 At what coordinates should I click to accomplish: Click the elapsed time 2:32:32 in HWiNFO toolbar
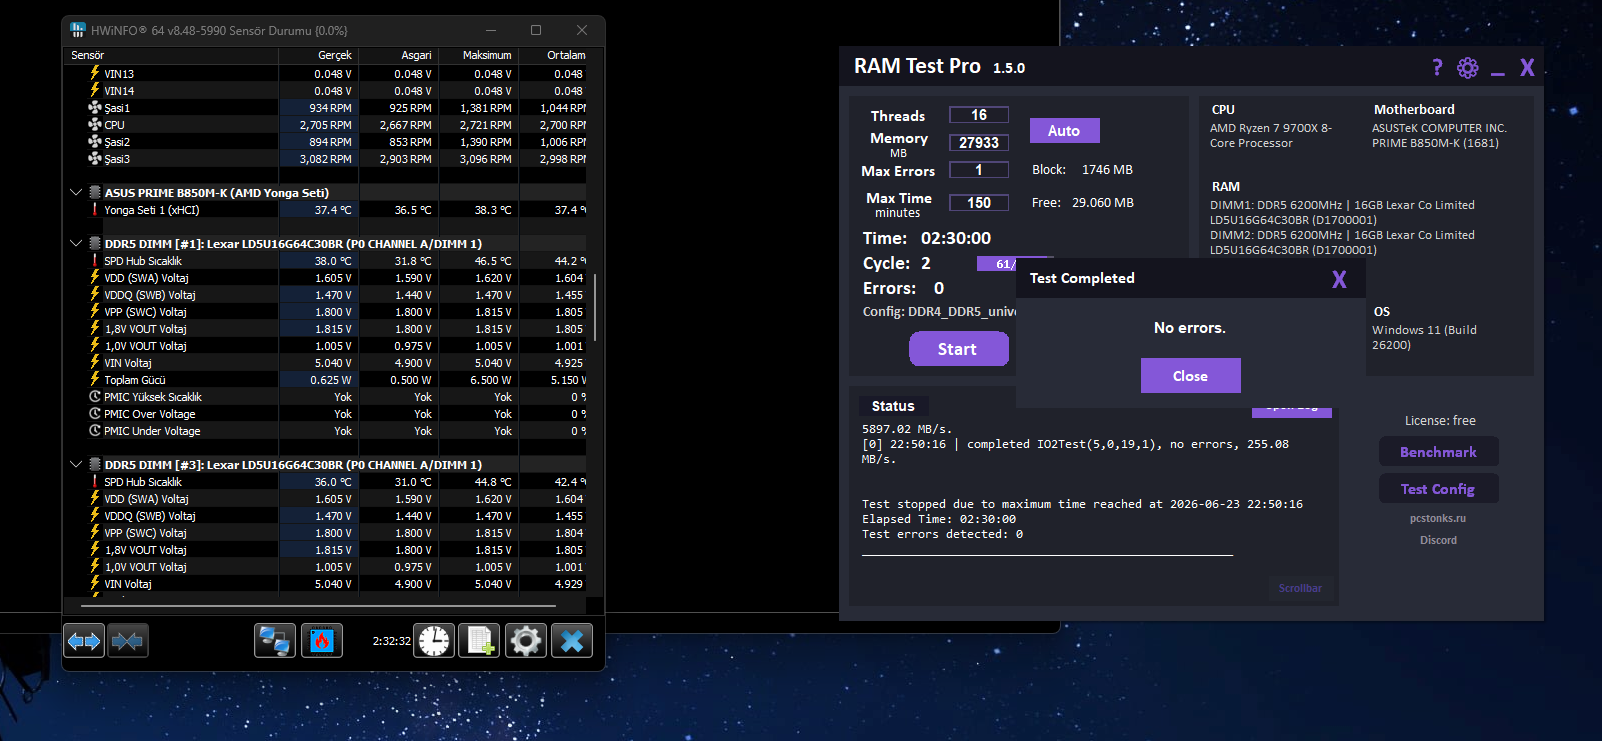391,641
